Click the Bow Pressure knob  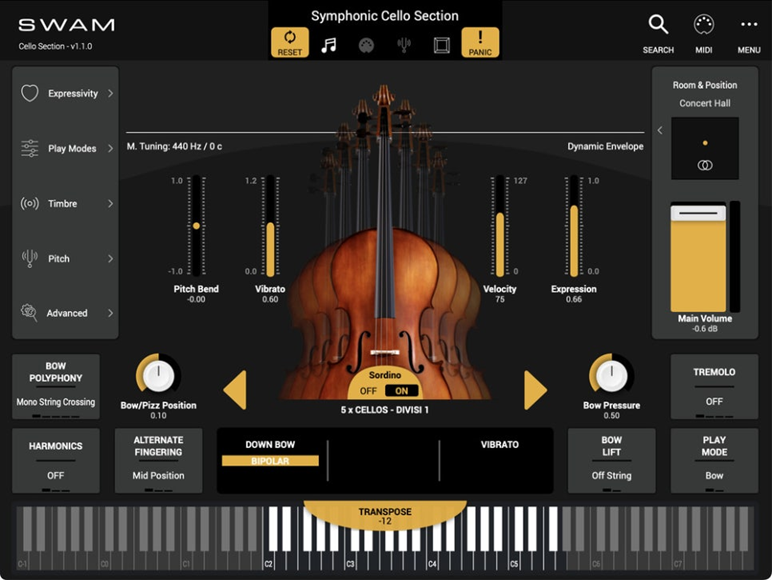[611, 376]
